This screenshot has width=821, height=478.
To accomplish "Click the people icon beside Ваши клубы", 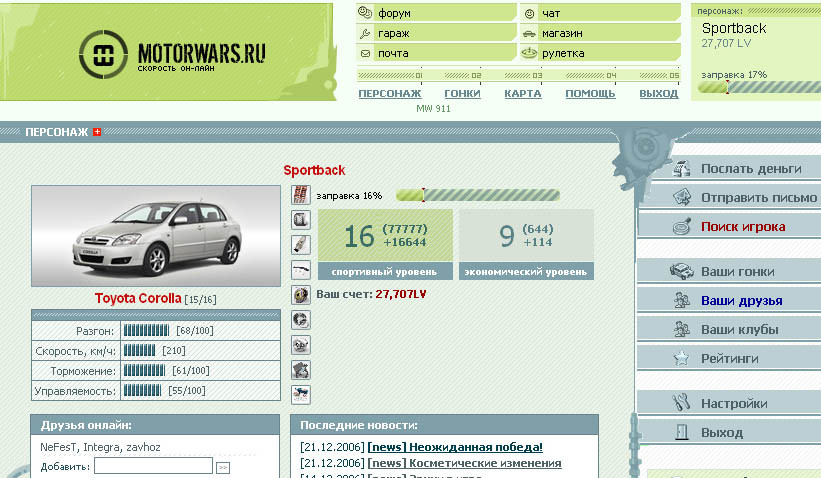I will [681, 329].
